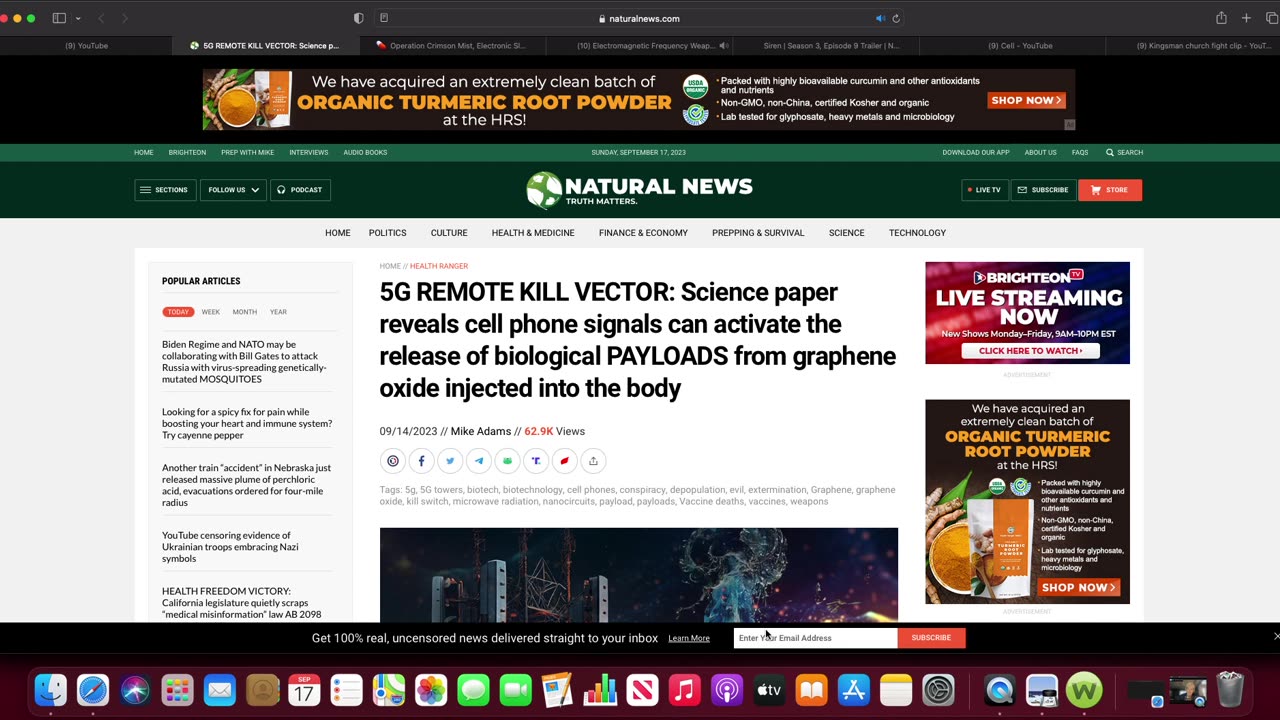
Task: Select Week popular articles filter
Action: click(211, 312)
